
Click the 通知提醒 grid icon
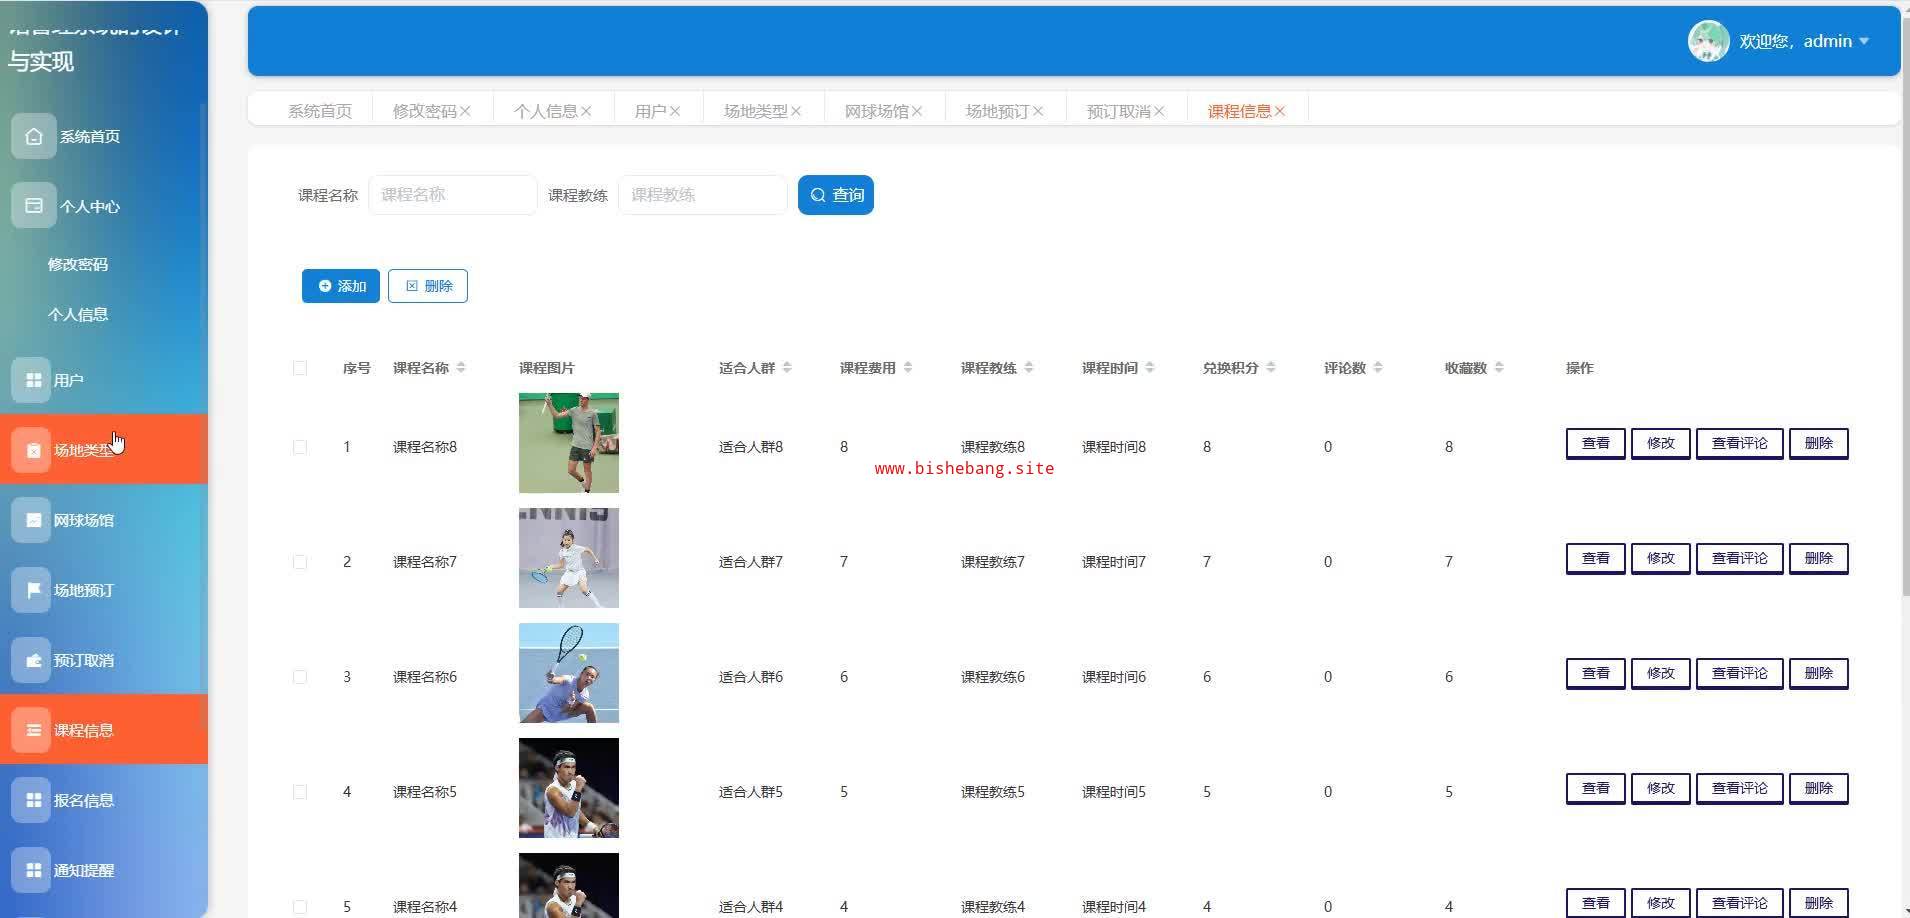tap(33, 870)
